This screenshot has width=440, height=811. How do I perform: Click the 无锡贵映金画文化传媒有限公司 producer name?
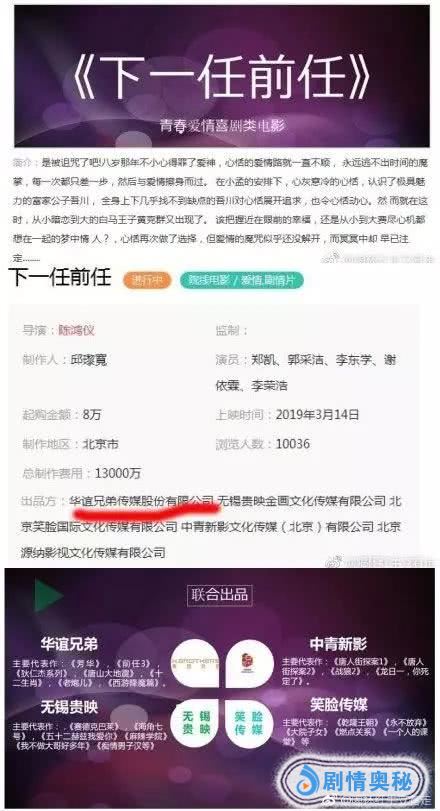click(x=302, y=501)
